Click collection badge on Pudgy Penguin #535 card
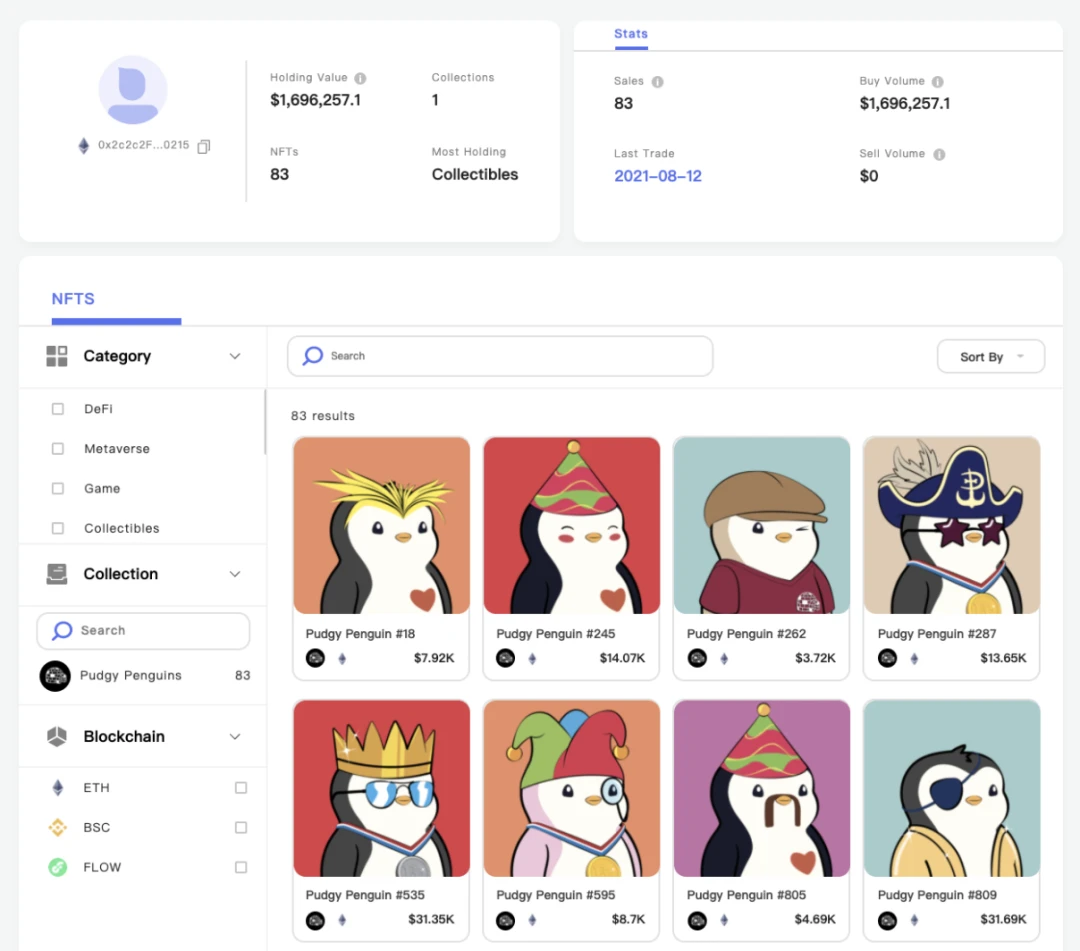1080x951 pixels. click(315, 920)
